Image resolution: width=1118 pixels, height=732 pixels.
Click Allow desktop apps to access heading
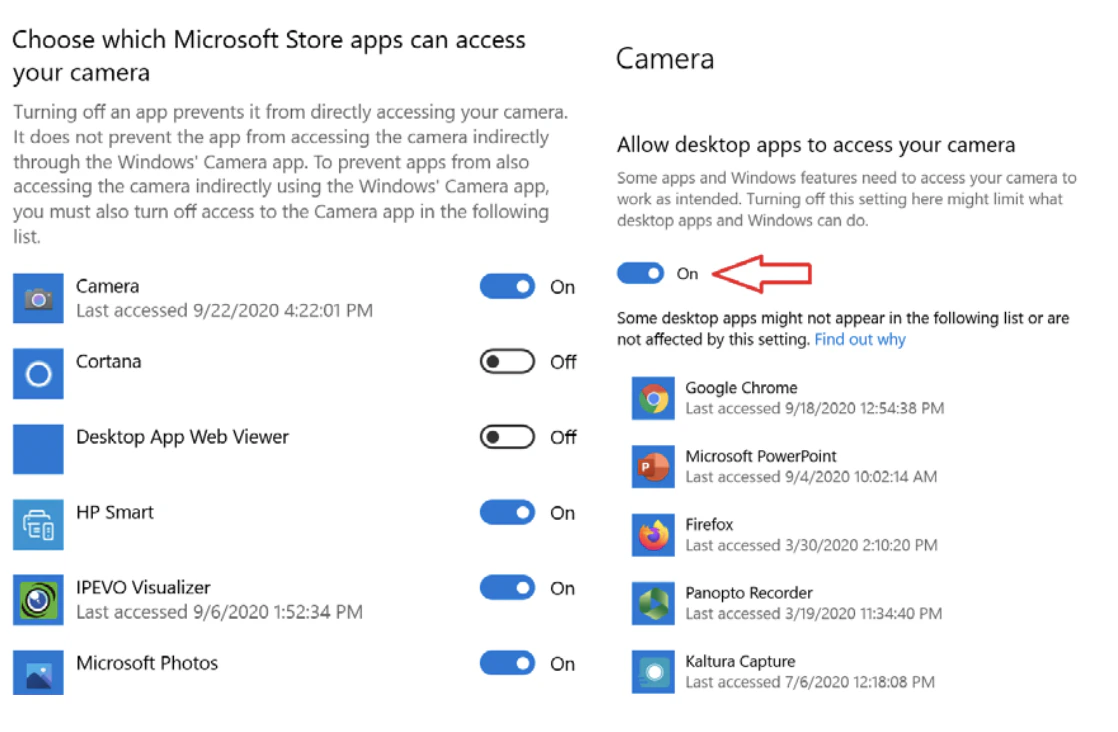point(816,145)
